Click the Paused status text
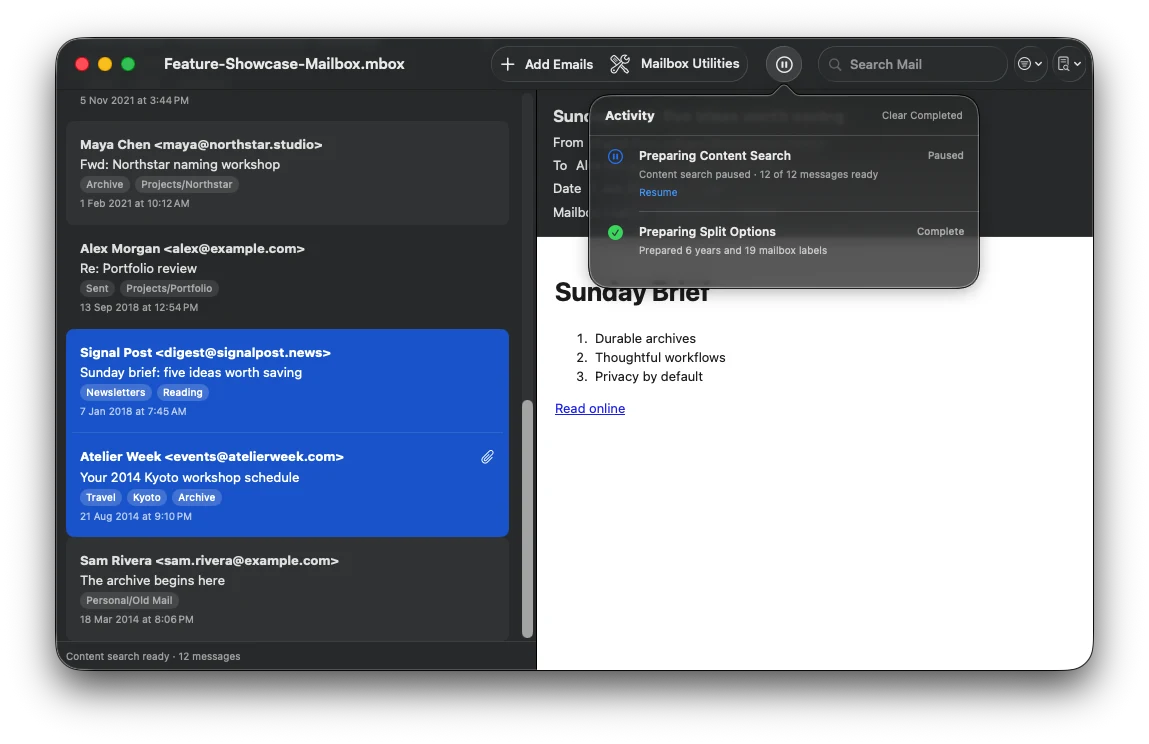1149x744 pixels. [945, 156]
